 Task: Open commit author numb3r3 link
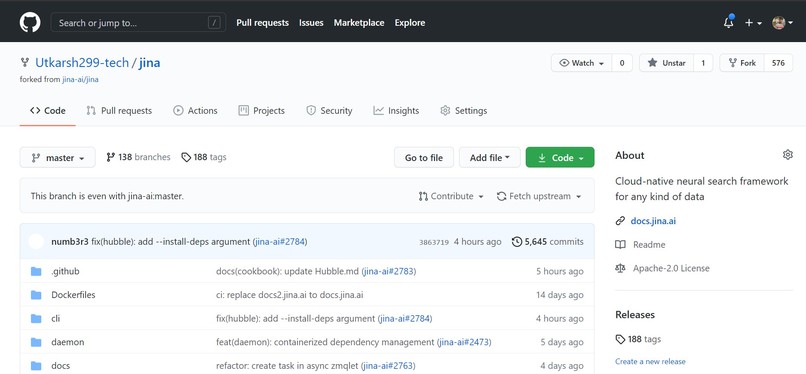(70, 241)
